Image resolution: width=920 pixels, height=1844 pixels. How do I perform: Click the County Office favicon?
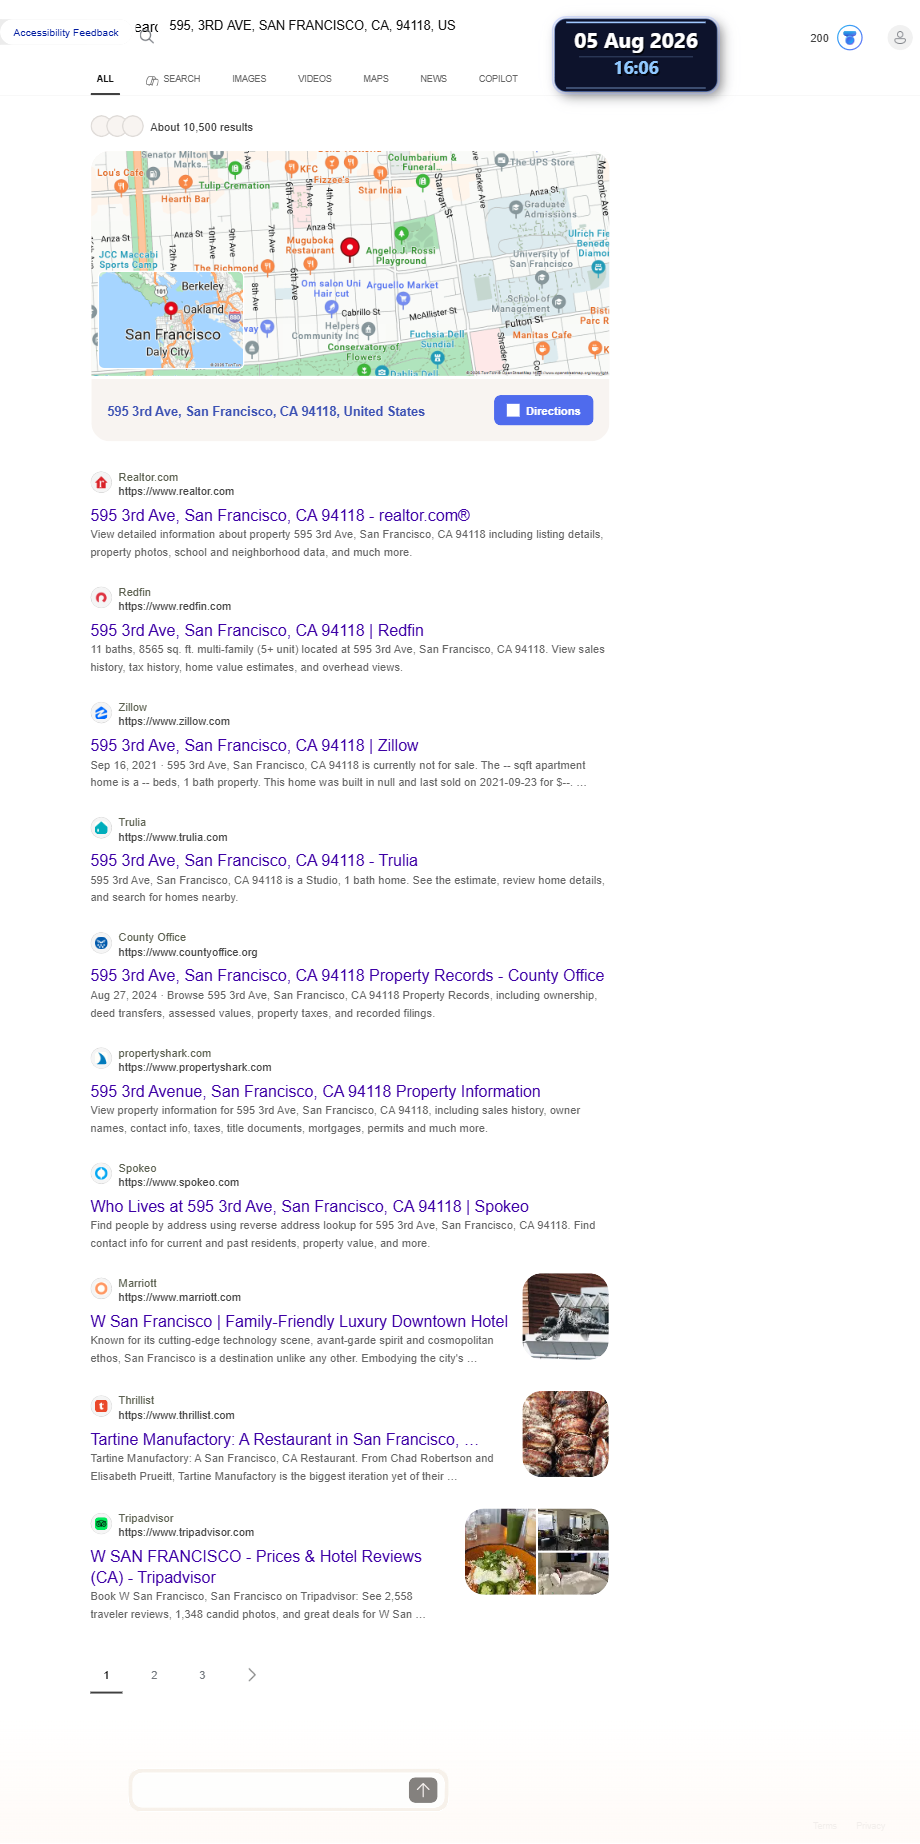coord(101,944)
